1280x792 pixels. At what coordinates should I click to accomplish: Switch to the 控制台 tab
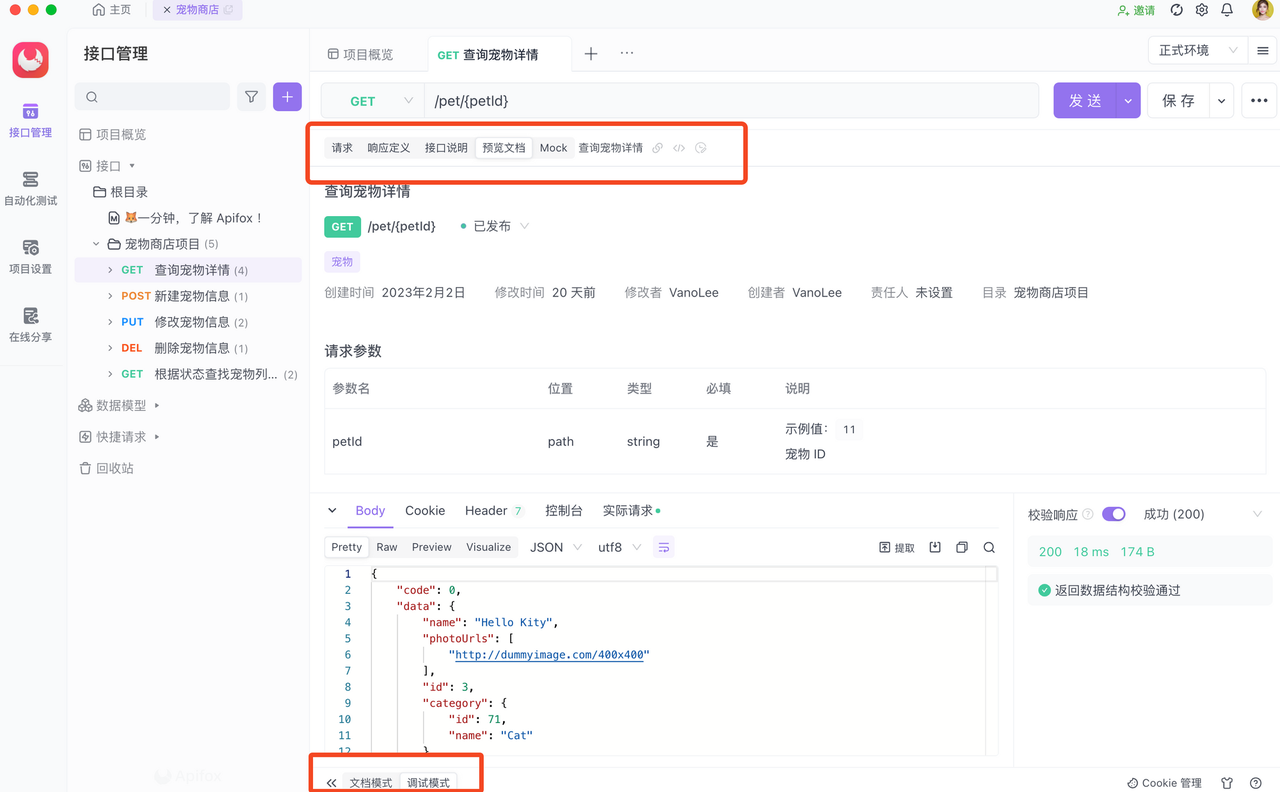564,511
